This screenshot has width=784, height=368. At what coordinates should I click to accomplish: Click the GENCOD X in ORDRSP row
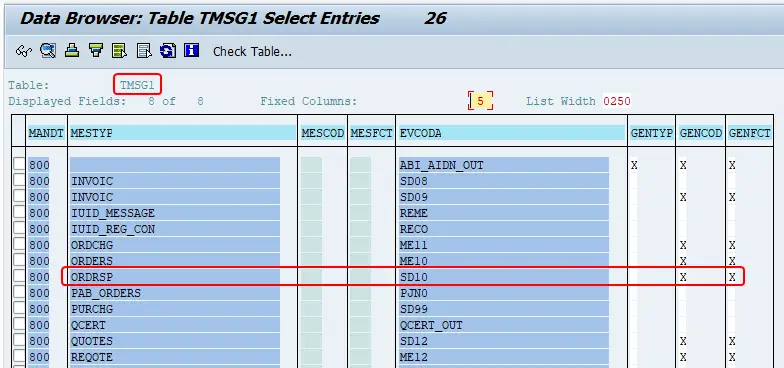click(683, 277)
